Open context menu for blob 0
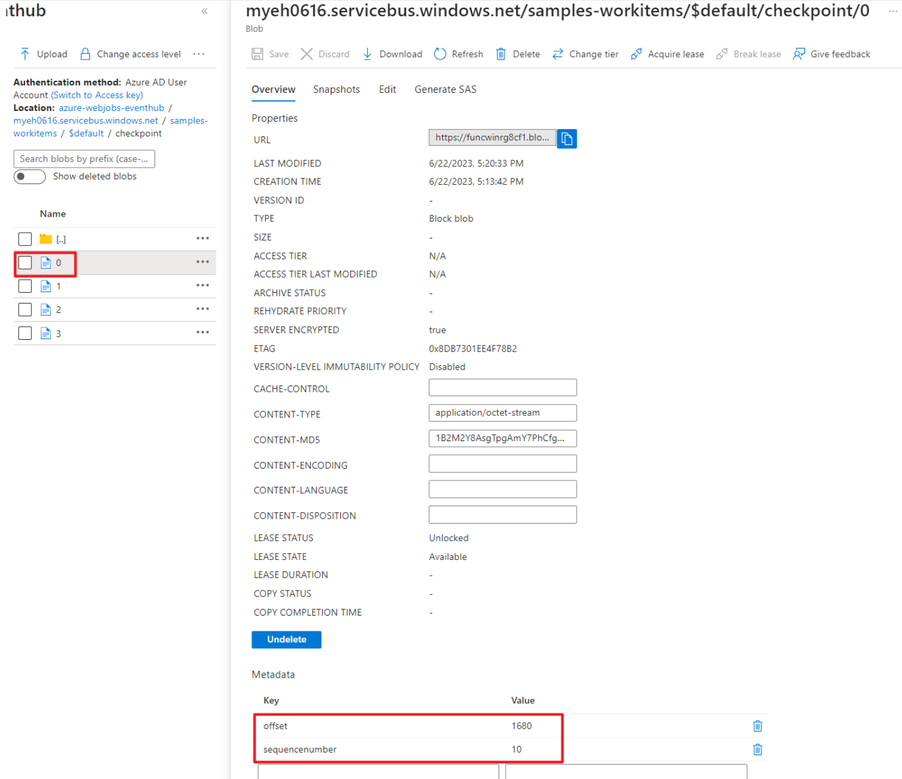The width and height of the screenshot is (902, 779). 202,262
